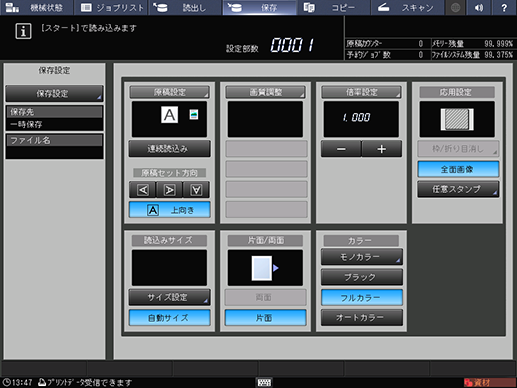Open the 倍率設定 zoom settings

click(361, 92)
